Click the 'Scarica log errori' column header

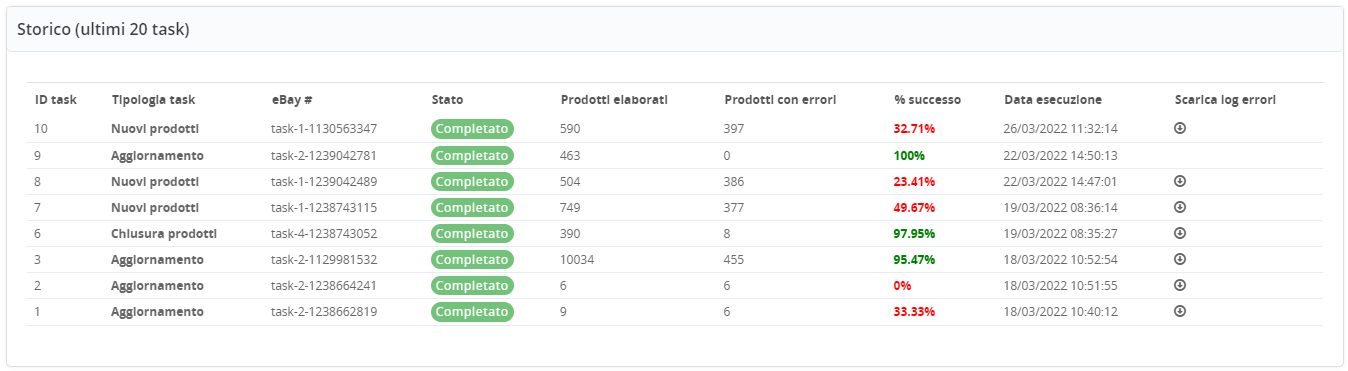click(x=1225, y=100)
